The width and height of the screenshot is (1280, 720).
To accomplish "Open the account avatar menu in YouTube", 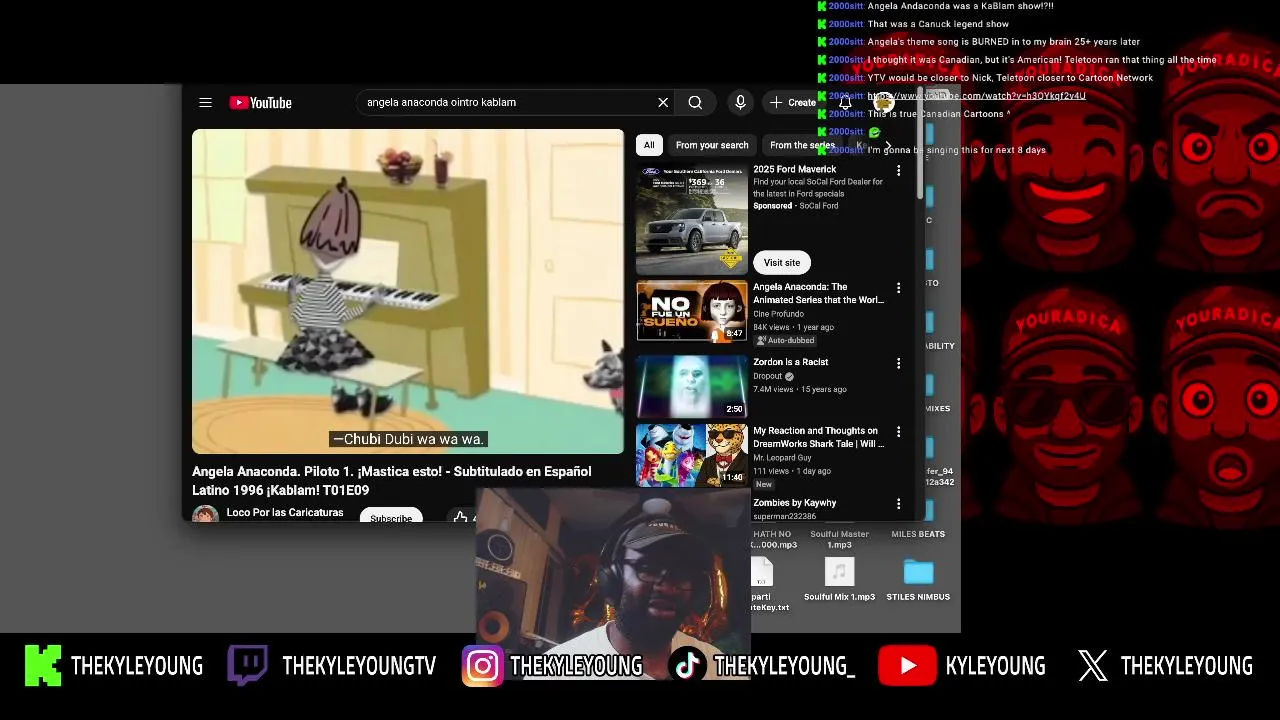I will click(883, 102).
